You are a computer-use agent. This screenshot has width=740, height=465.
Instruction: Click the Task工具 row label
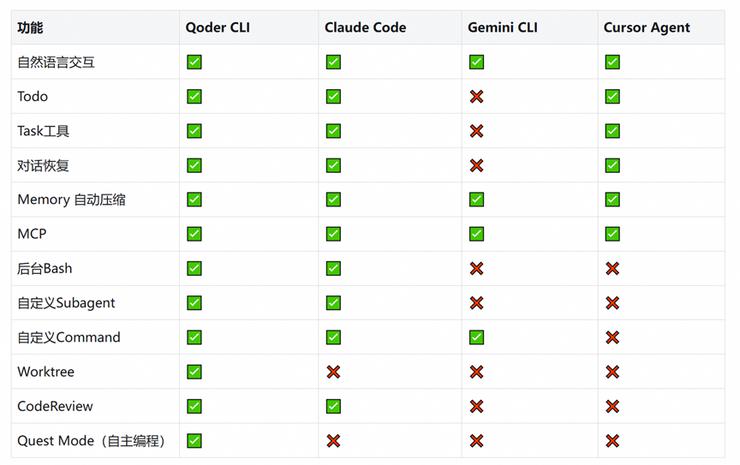pyautogui.click(x=43, y=131)
